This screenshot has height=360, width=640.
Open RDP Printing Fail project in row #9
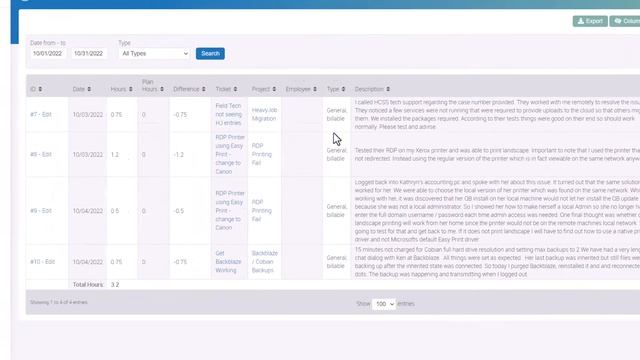coord(262,211)
